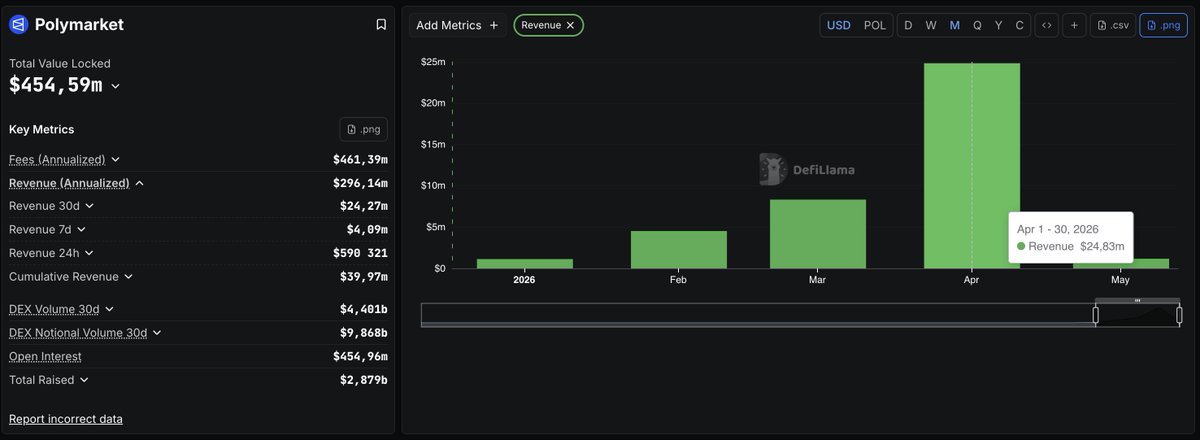This screenshot has width=1200, height=440.
Task: Click the $4,401b DEX volume value
Action: (x=364, y=310)
